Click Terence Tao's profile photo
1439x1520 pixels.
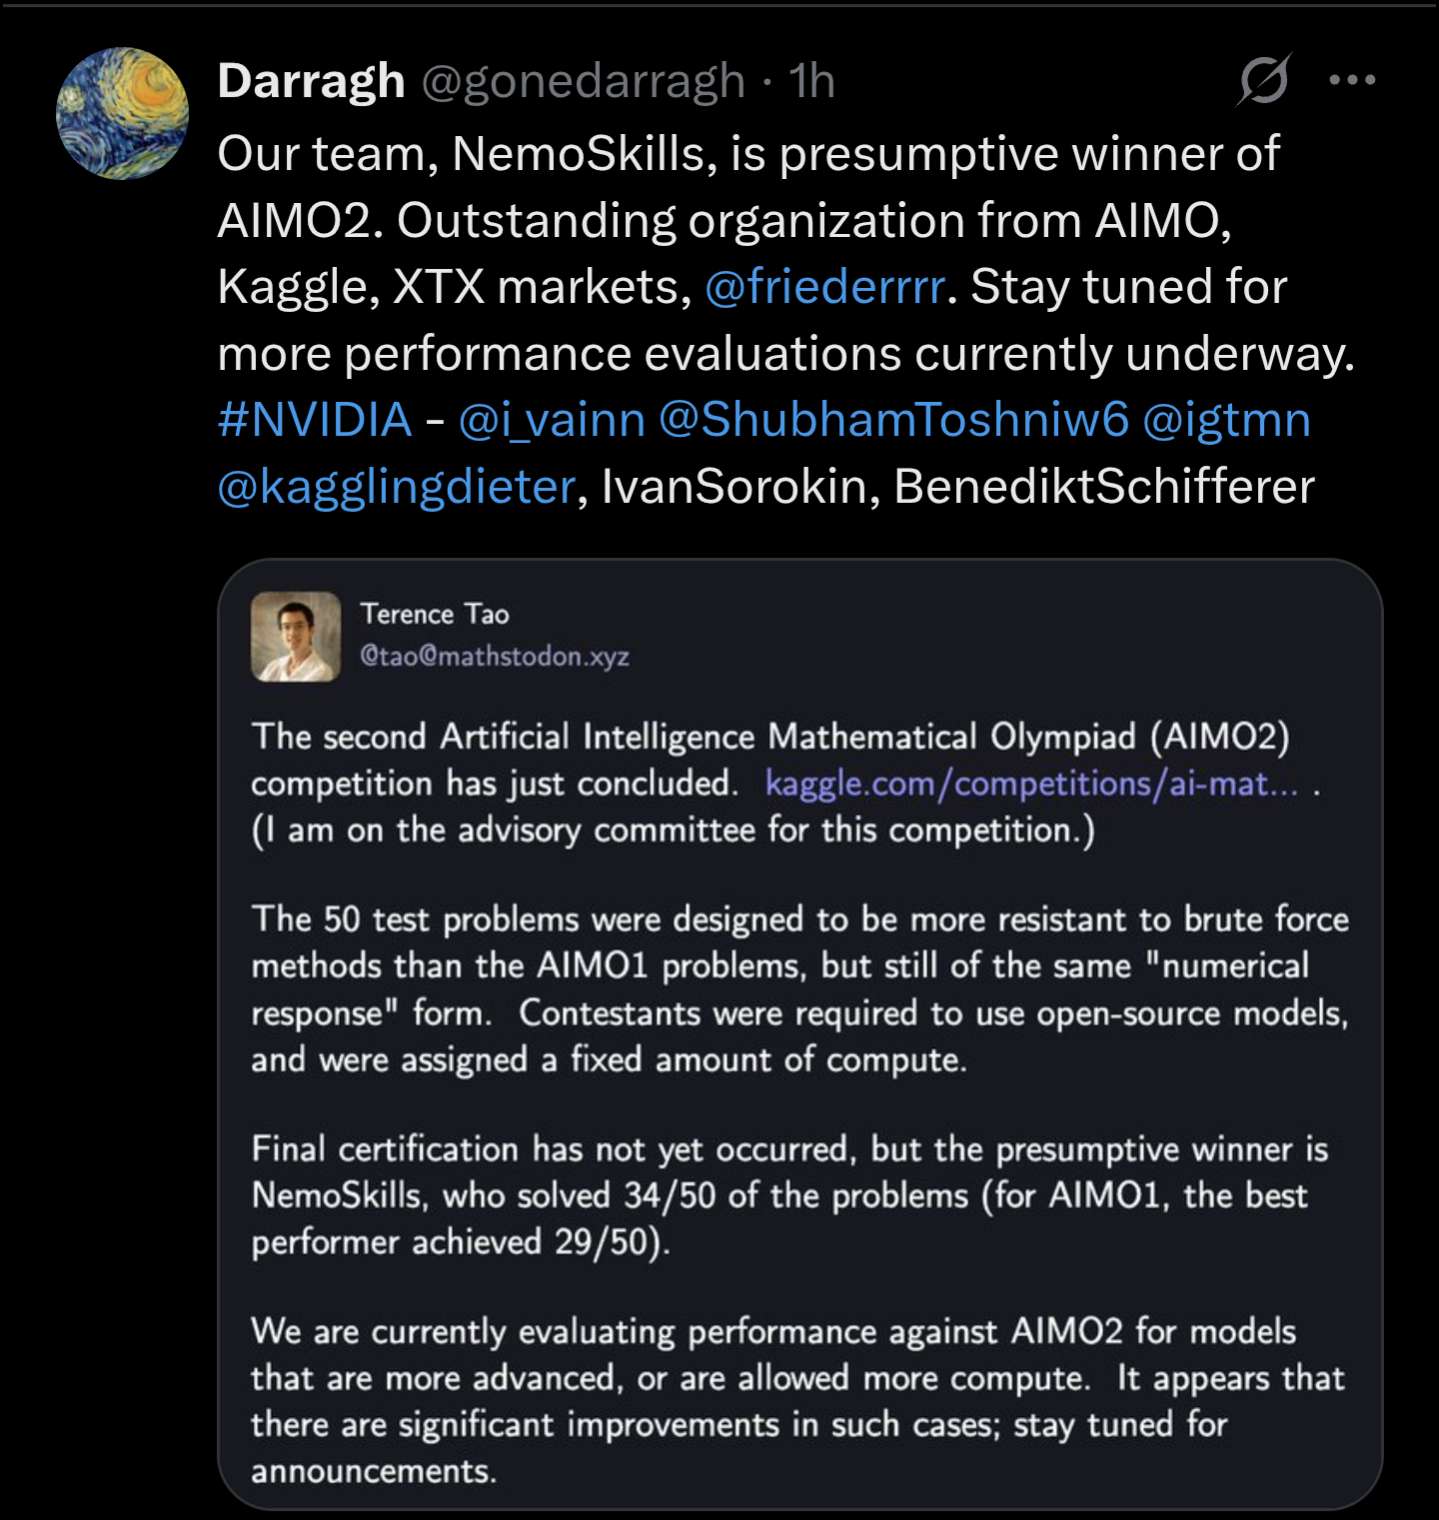(296, 636)
